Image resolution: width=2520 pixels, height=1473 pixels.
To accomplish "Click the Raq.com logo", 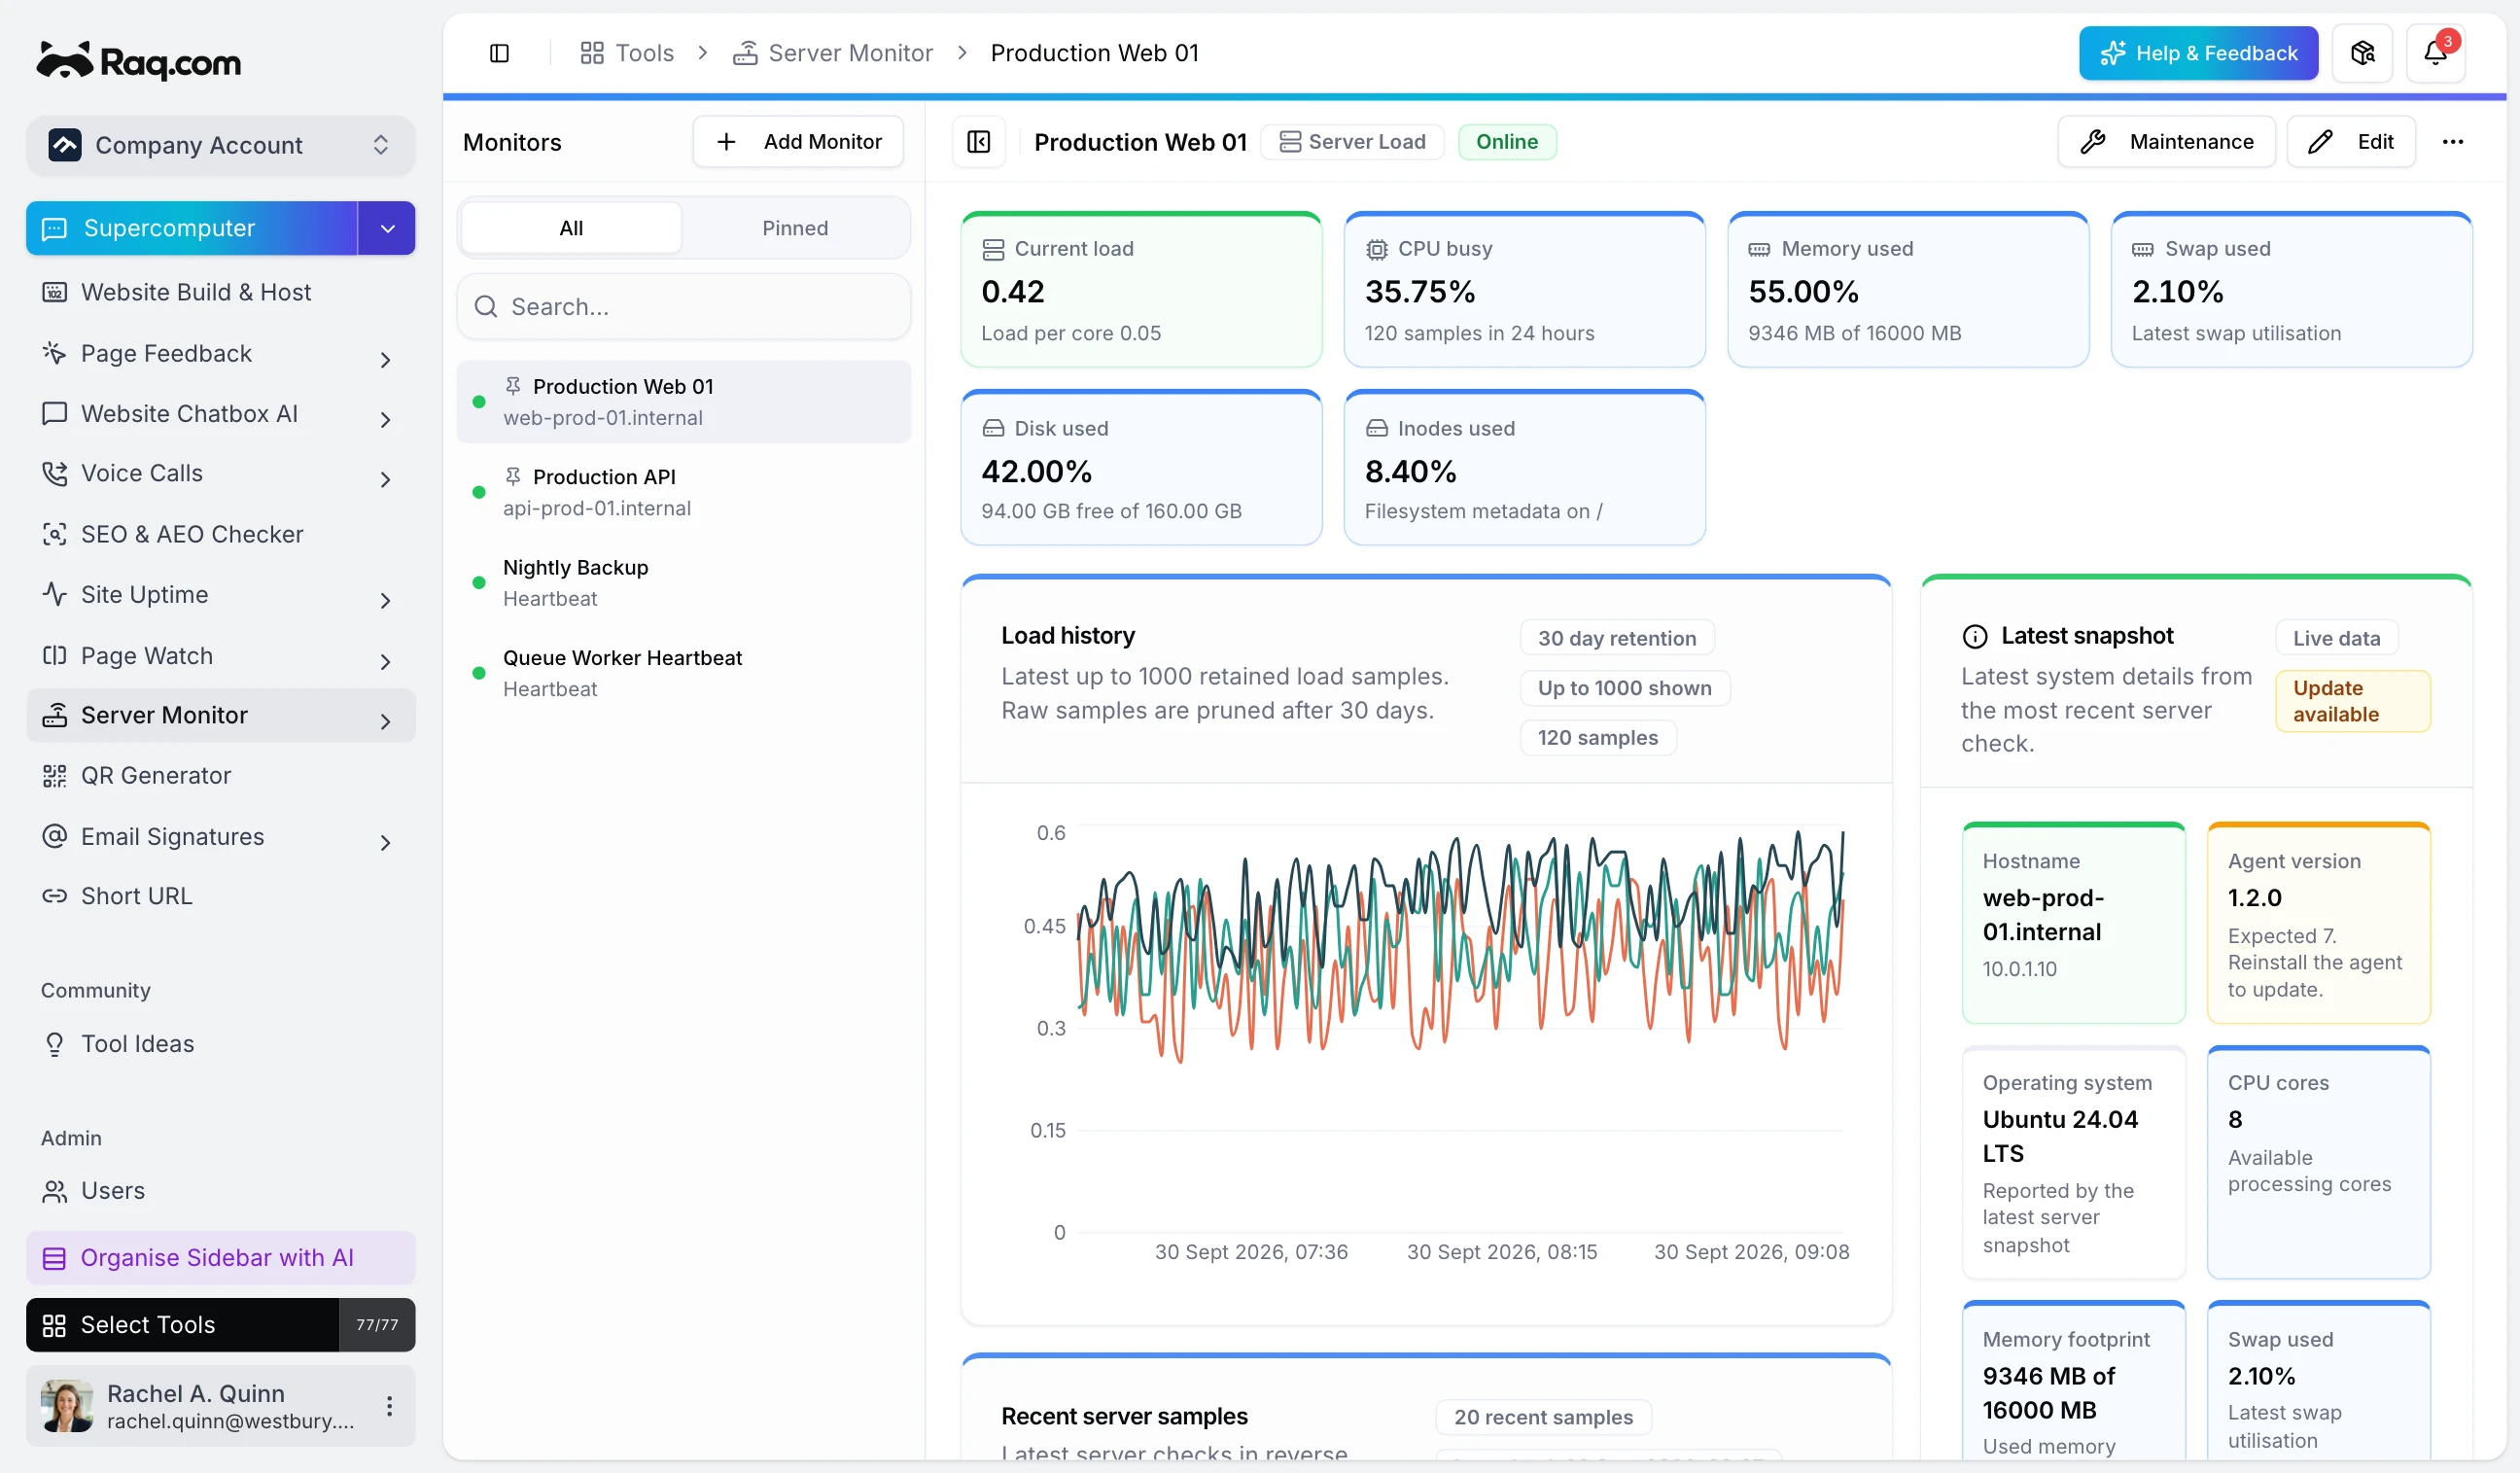I will [x=139, y=61].
